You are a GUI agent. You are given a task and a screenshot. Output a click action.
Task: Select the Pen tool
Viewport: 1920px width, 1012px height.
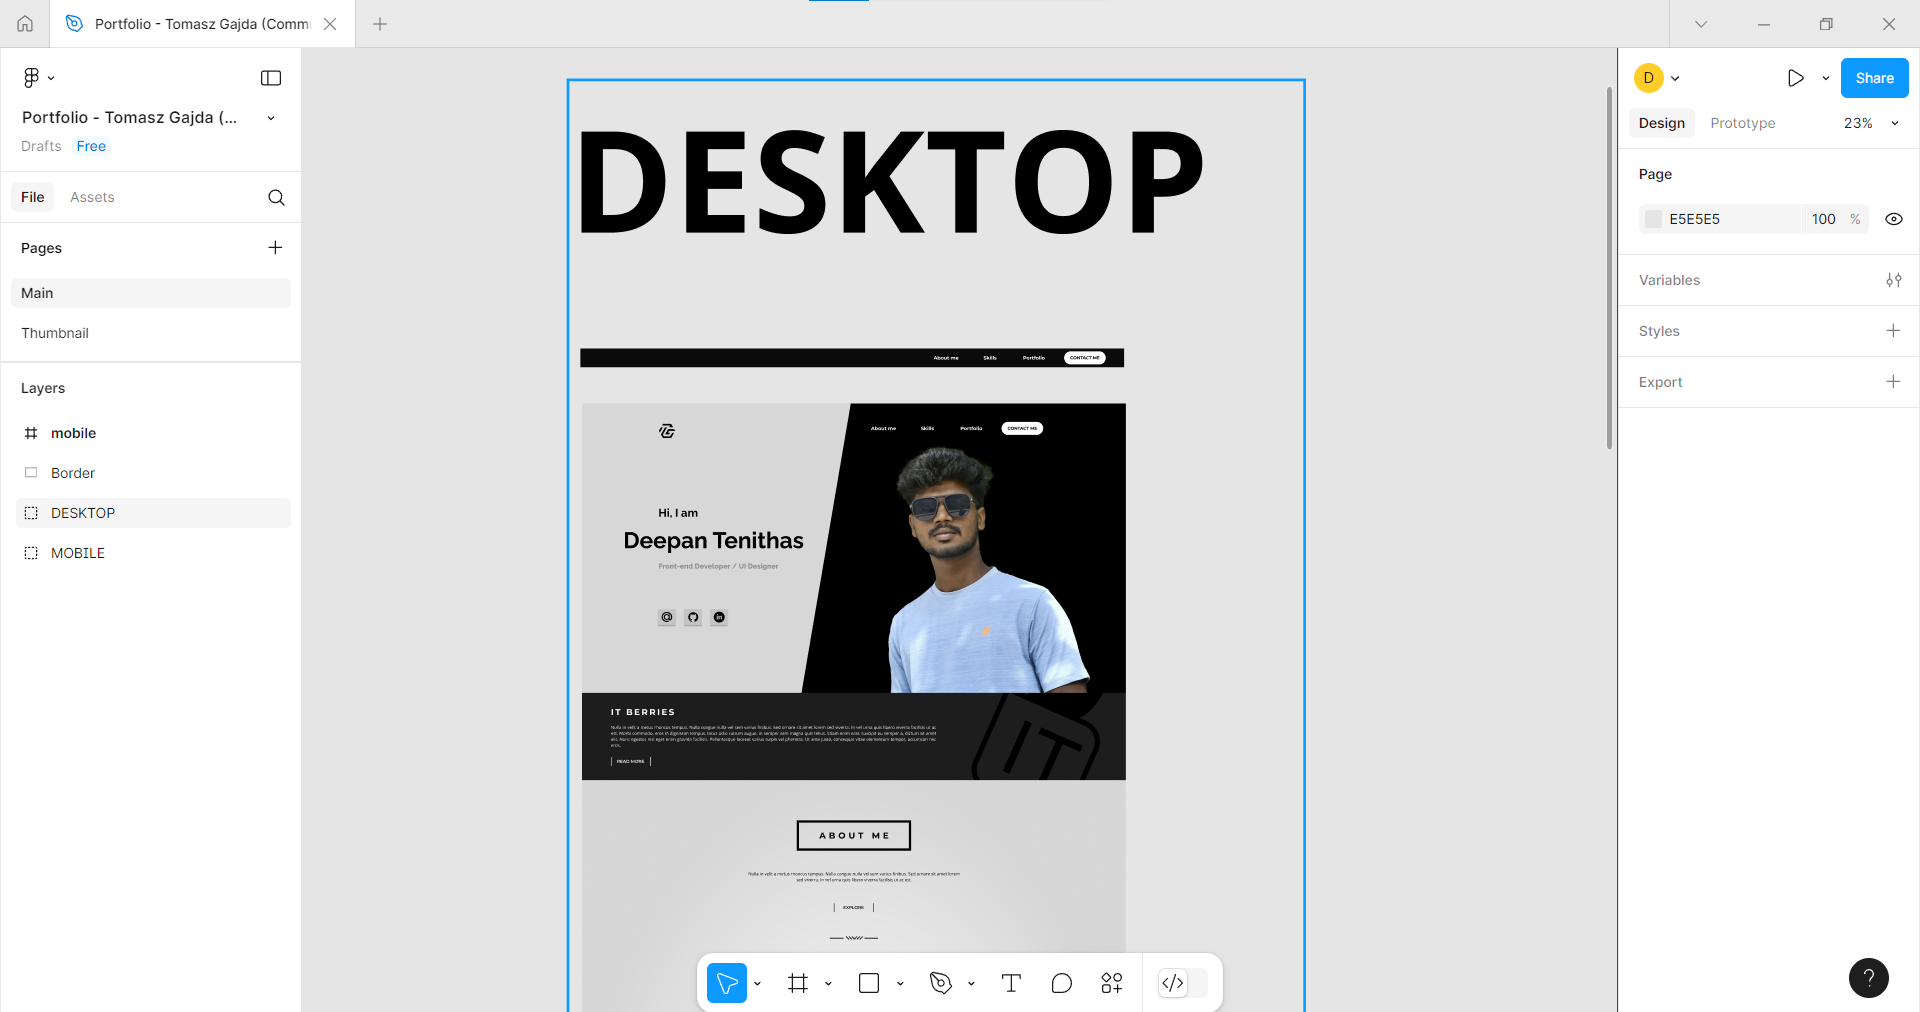(x=940, y=983)
